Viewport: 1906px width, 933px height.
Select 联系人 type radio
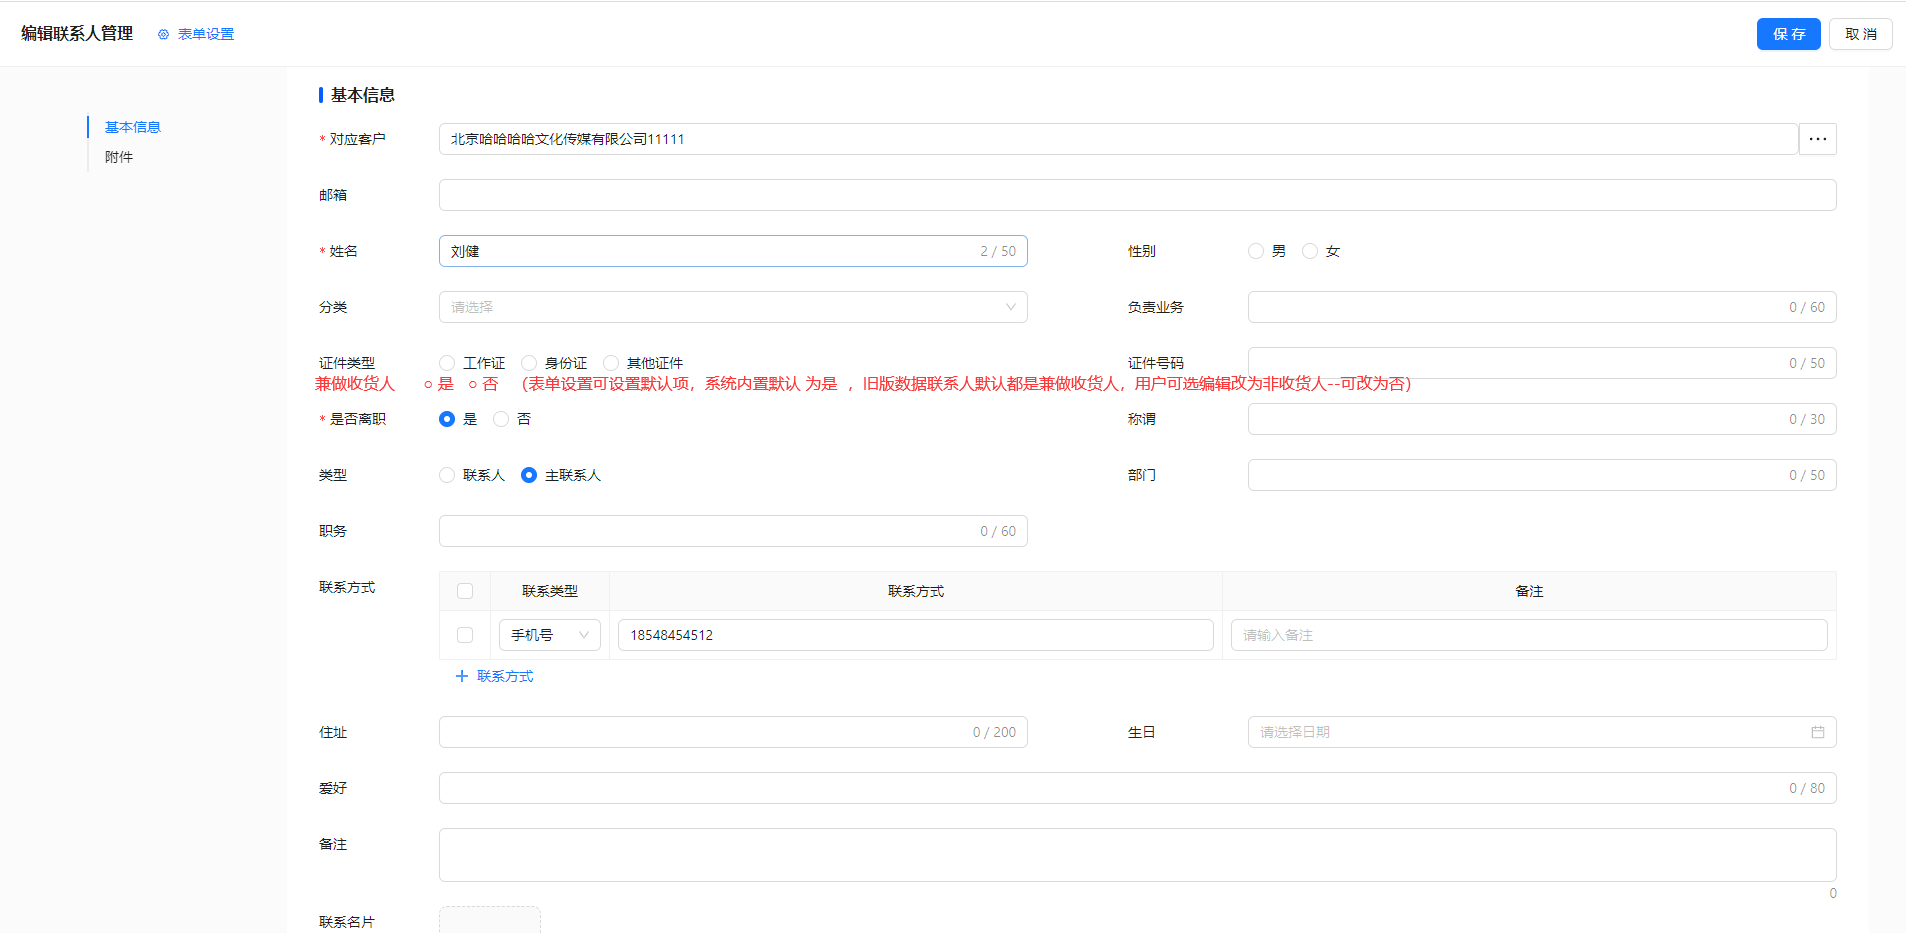pos(447,475)
